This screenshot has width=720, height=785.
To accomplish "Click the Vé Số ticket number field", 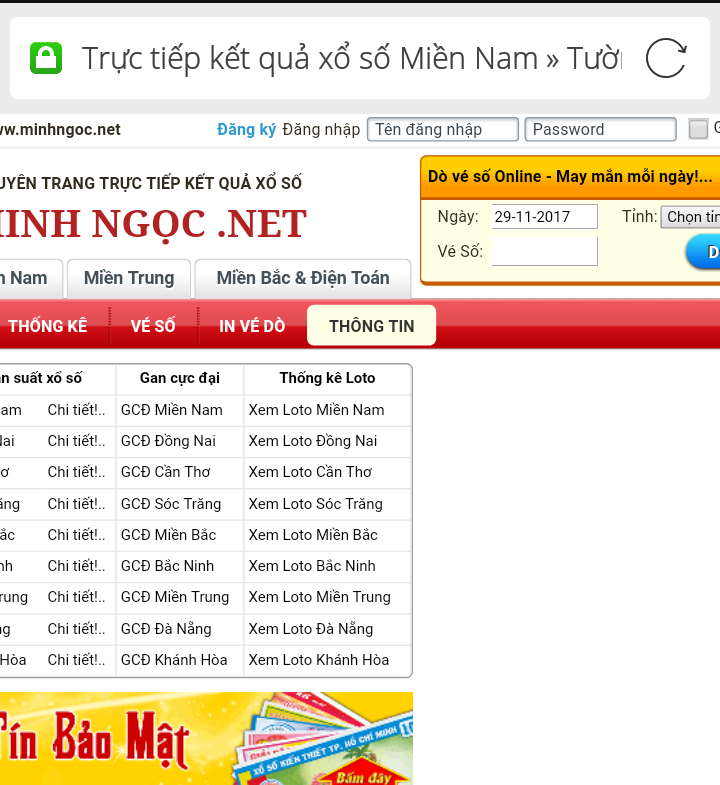I will [544, 251].
